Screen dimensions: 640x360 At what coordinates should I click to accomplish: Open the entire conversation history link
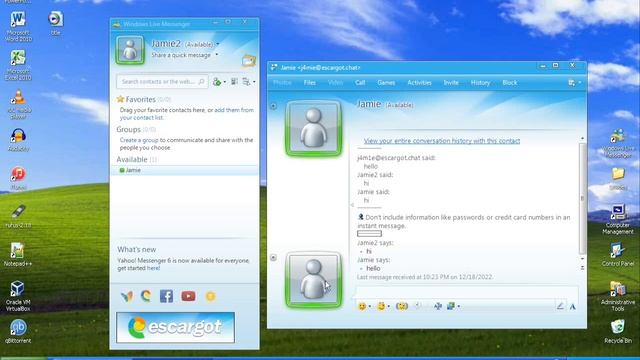pos(442,141)
